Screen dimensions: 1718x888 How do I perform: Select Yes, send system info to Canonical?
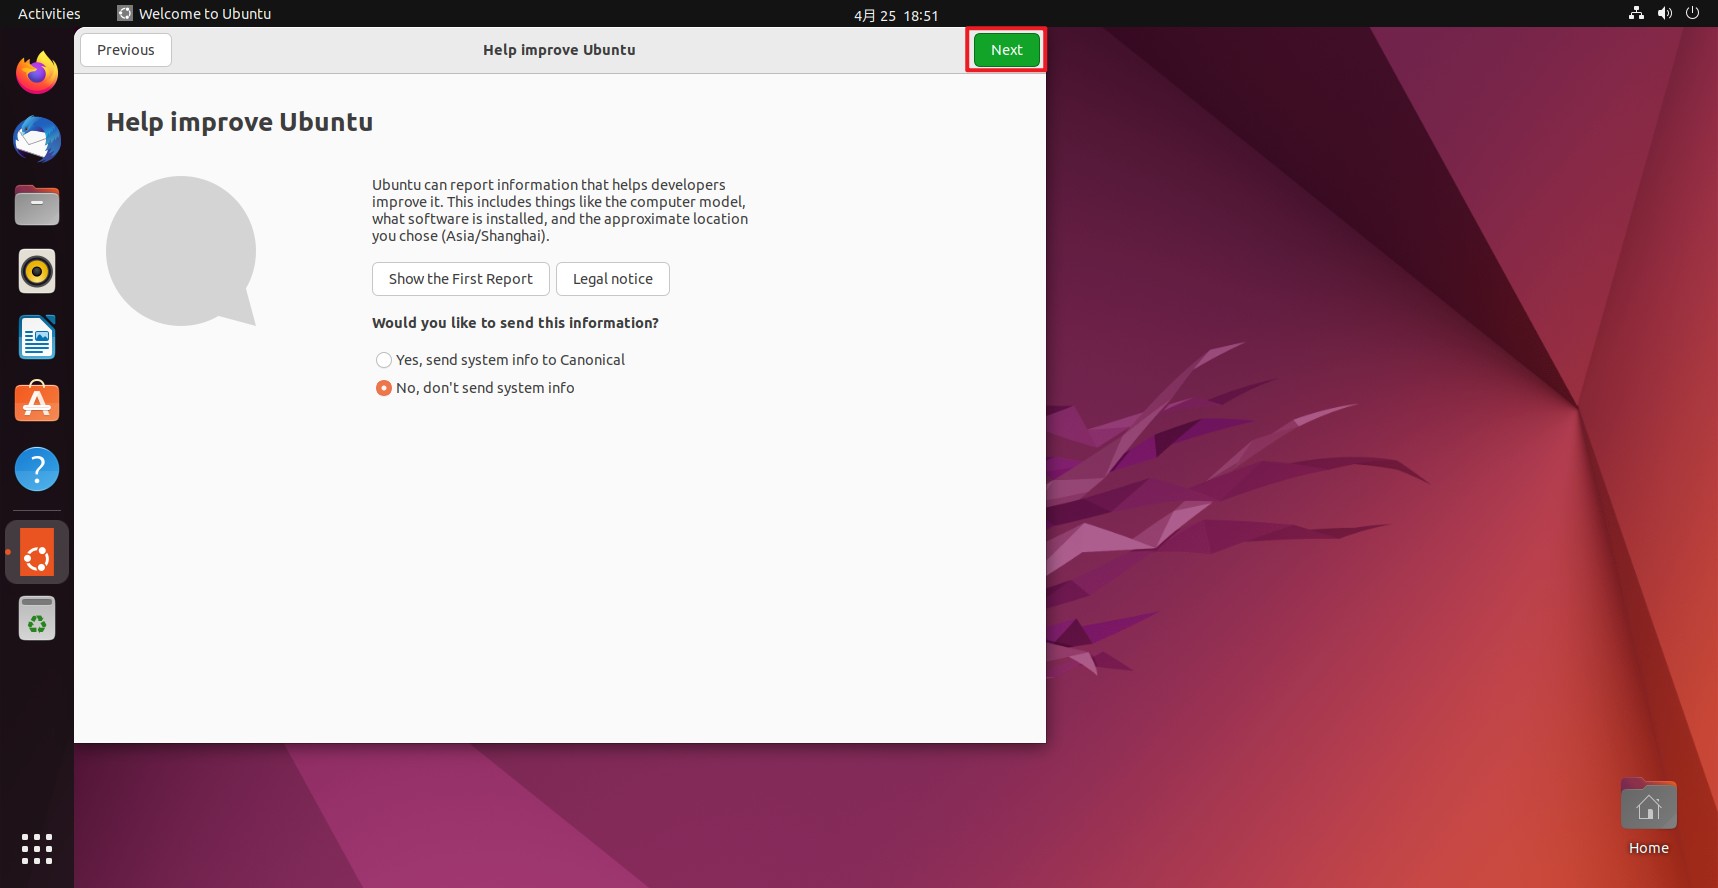tap(500, 360)
